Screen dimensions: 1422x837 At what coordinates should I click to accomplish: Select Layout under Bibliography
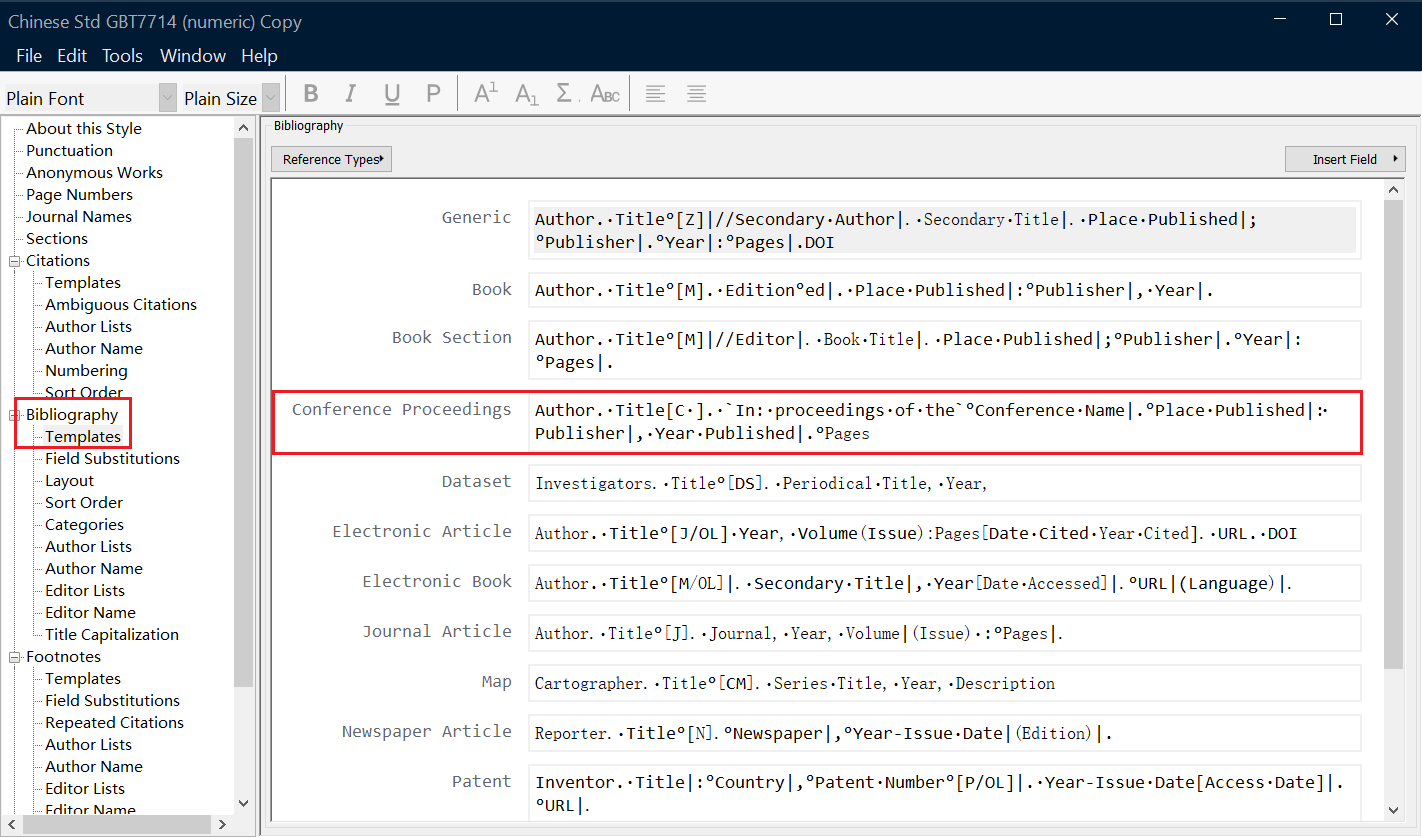click(x=69, y=481)
